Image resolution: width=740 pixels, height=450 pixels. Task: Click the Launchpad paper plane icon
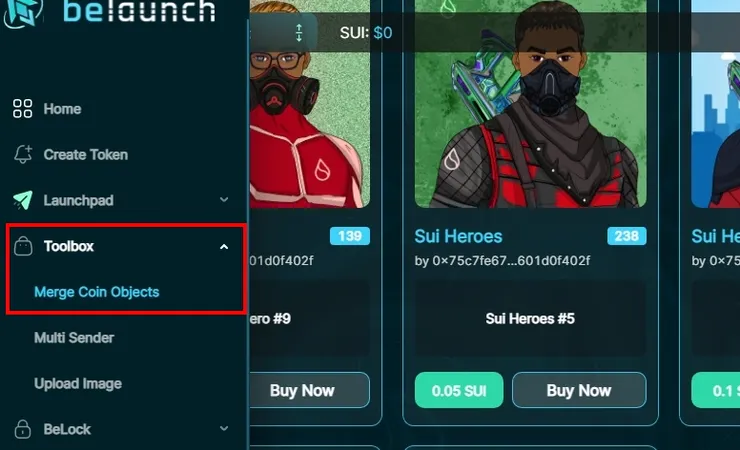23,200
